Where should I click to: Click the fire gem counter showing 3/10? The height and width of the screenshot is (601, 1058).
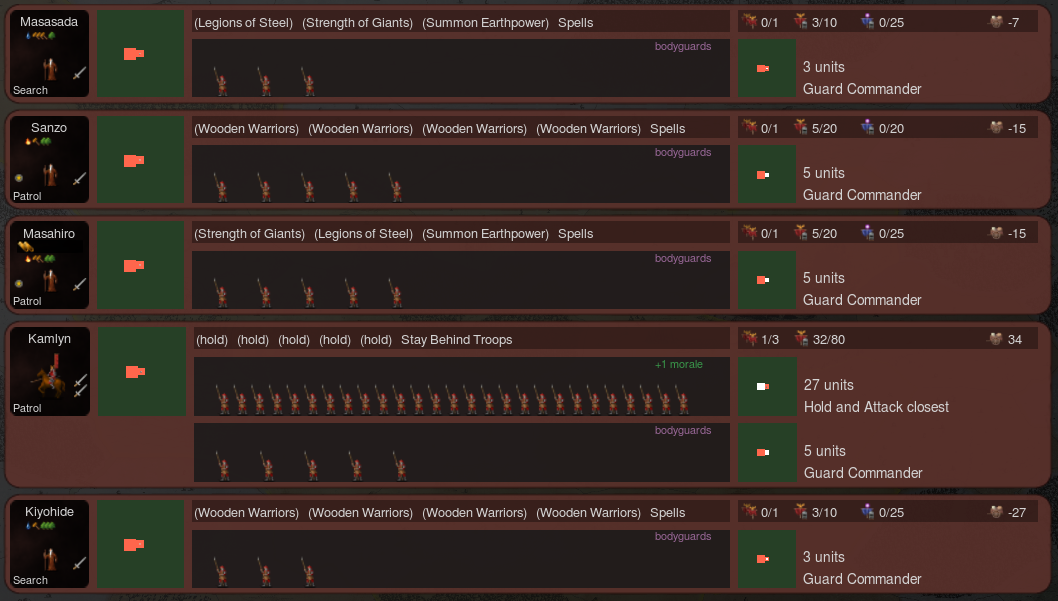pyautogui.click(x=801, y=20)
